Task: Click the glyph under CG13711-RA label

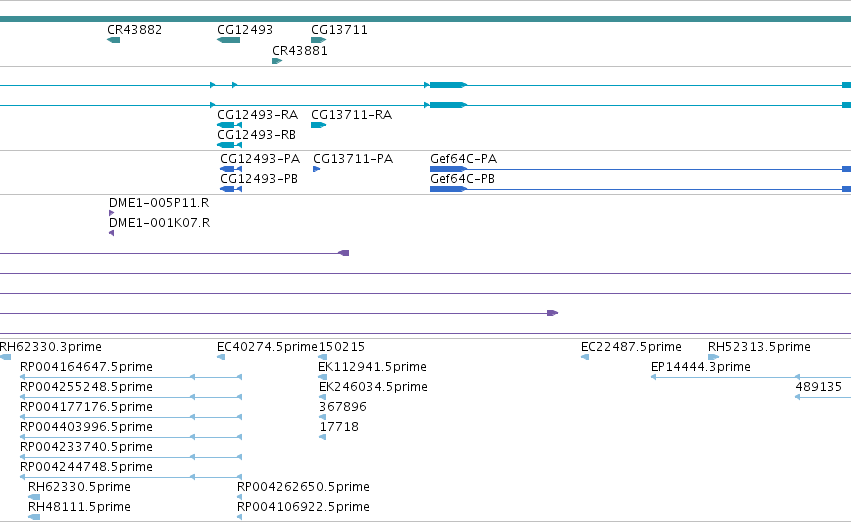Action: 319,125
